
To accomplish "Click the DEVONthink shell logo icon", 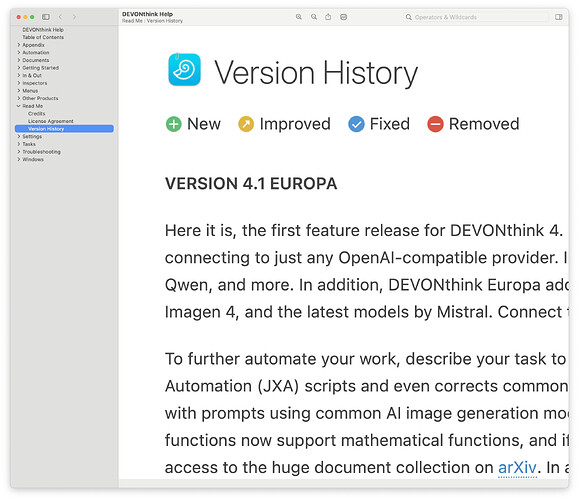I will (184, 70).
